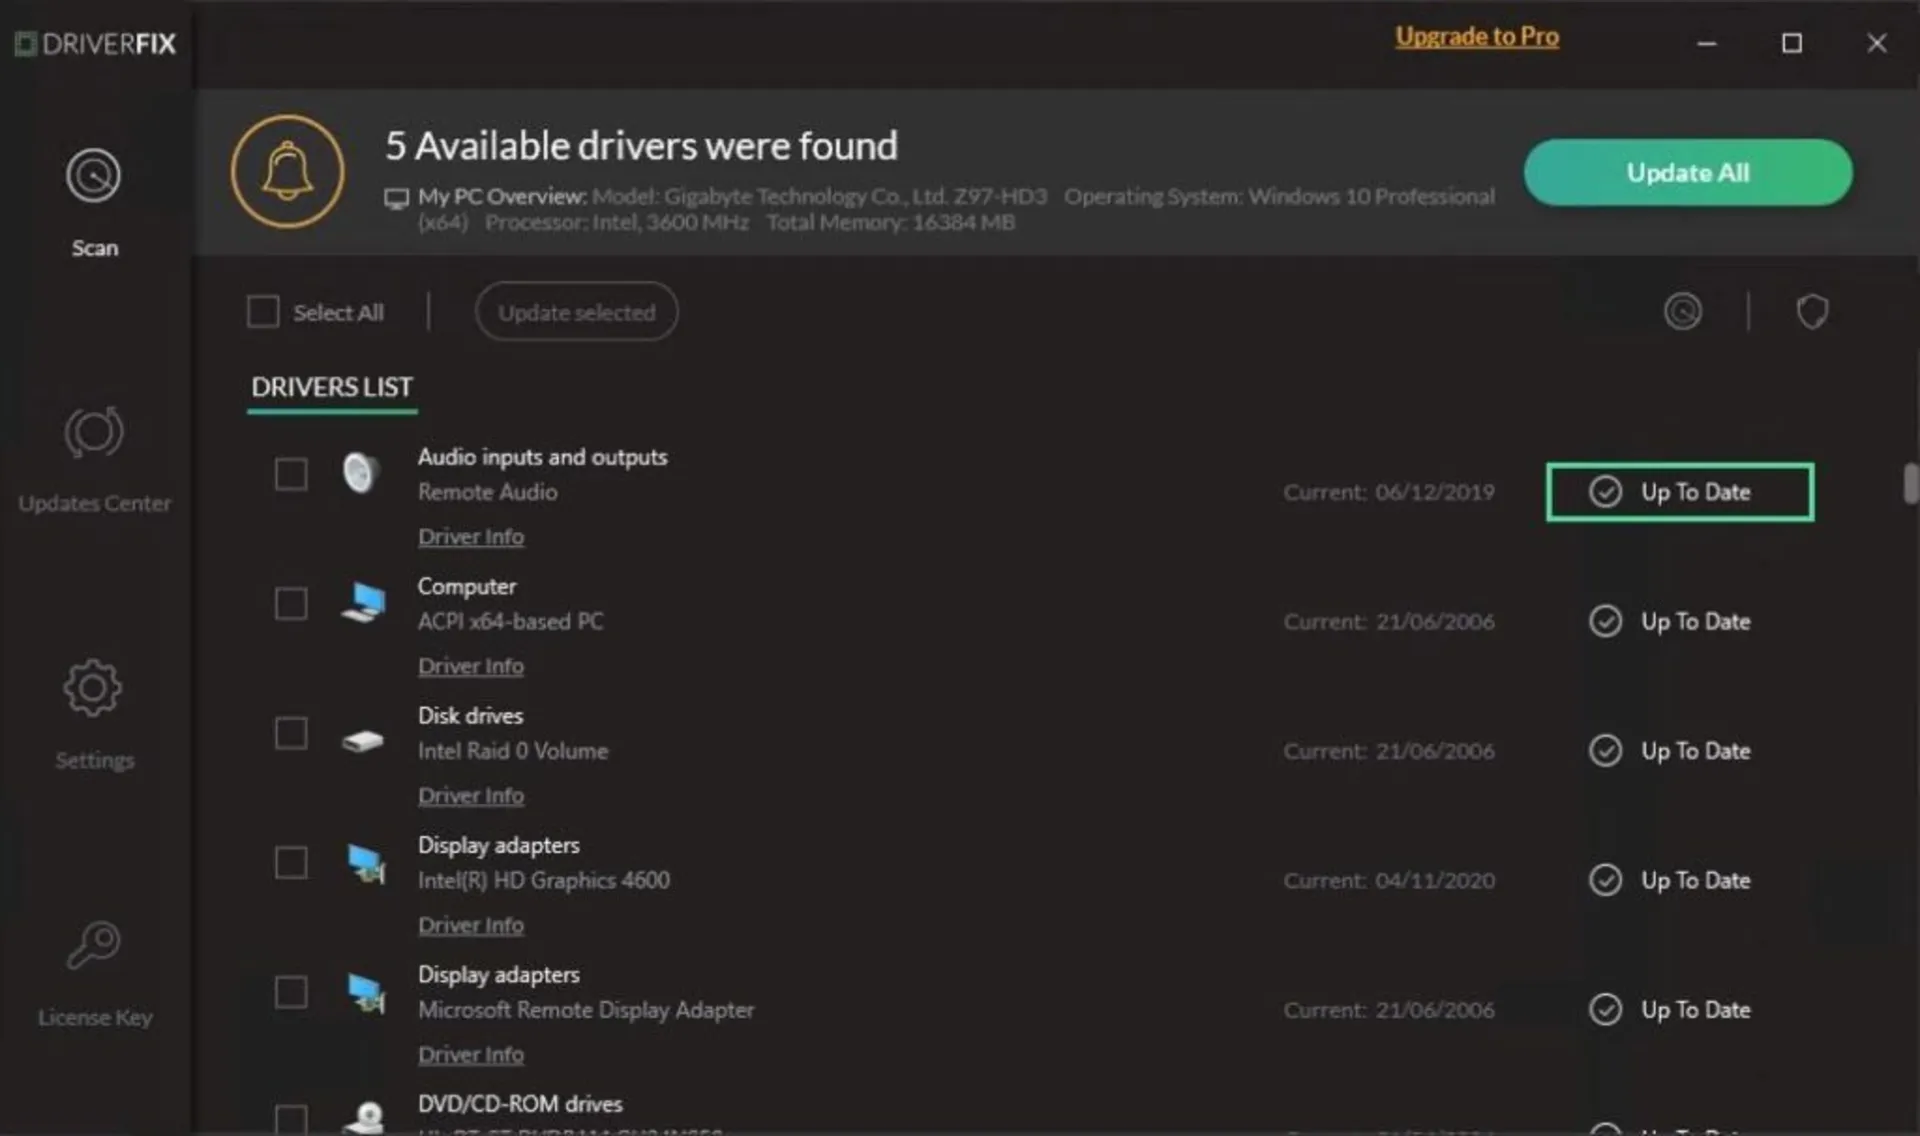Open the License Key icon
Viewport: 1920px width, 1136px height.
(94, 945)
